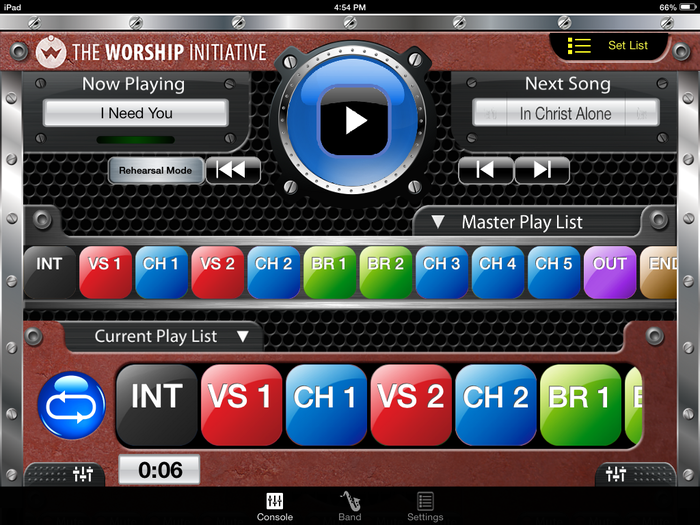The image size is (700, 525).
Task: Start playback with the big blue play button
Action: pyautogui.click(x=354, y=120)
